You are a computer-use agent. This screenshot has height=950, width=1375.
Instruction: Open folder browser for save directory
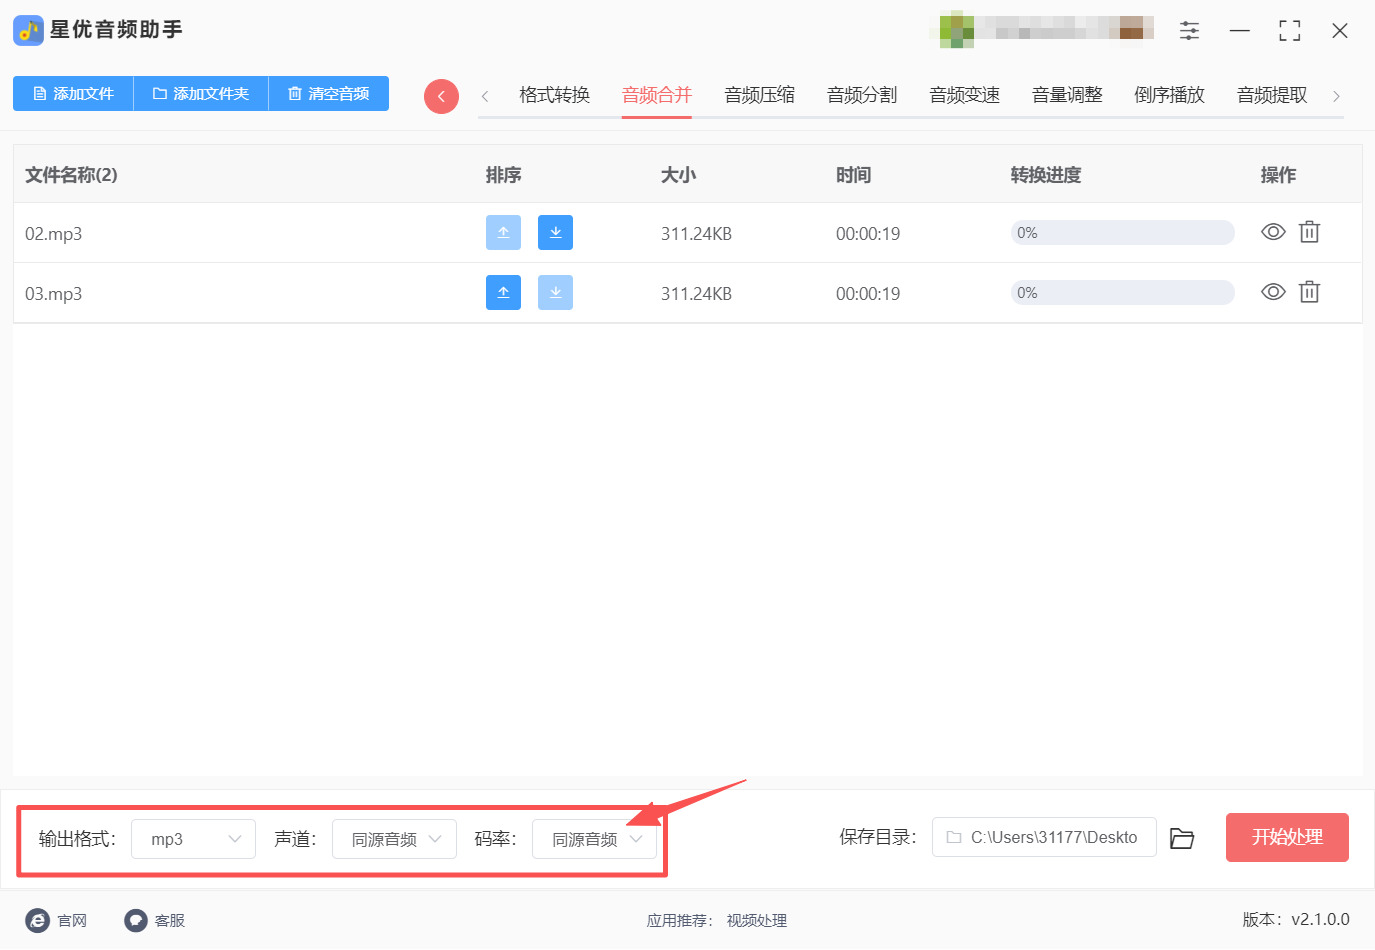(1182, 838)
